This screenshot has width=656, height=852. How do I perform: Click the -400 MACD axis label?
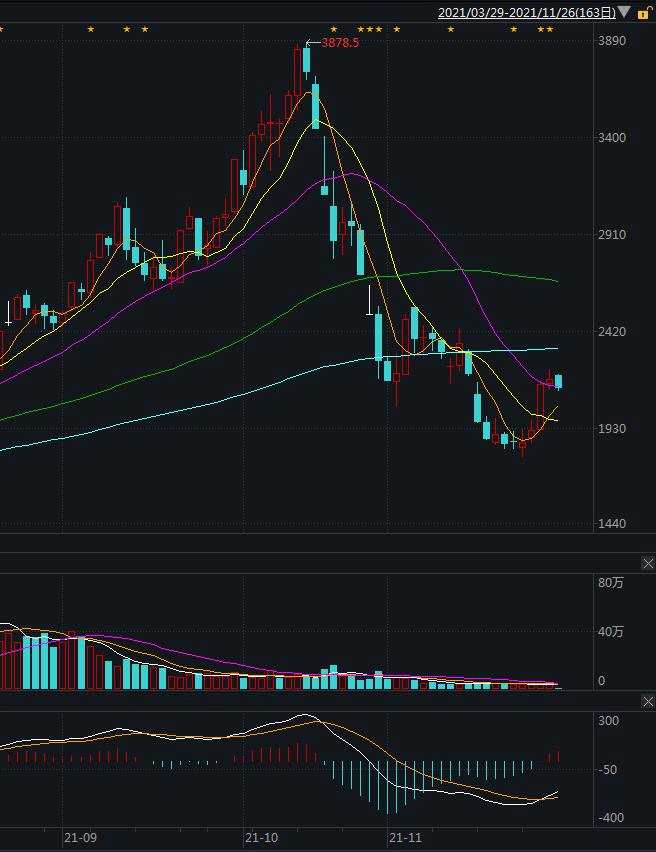(610, 818)
